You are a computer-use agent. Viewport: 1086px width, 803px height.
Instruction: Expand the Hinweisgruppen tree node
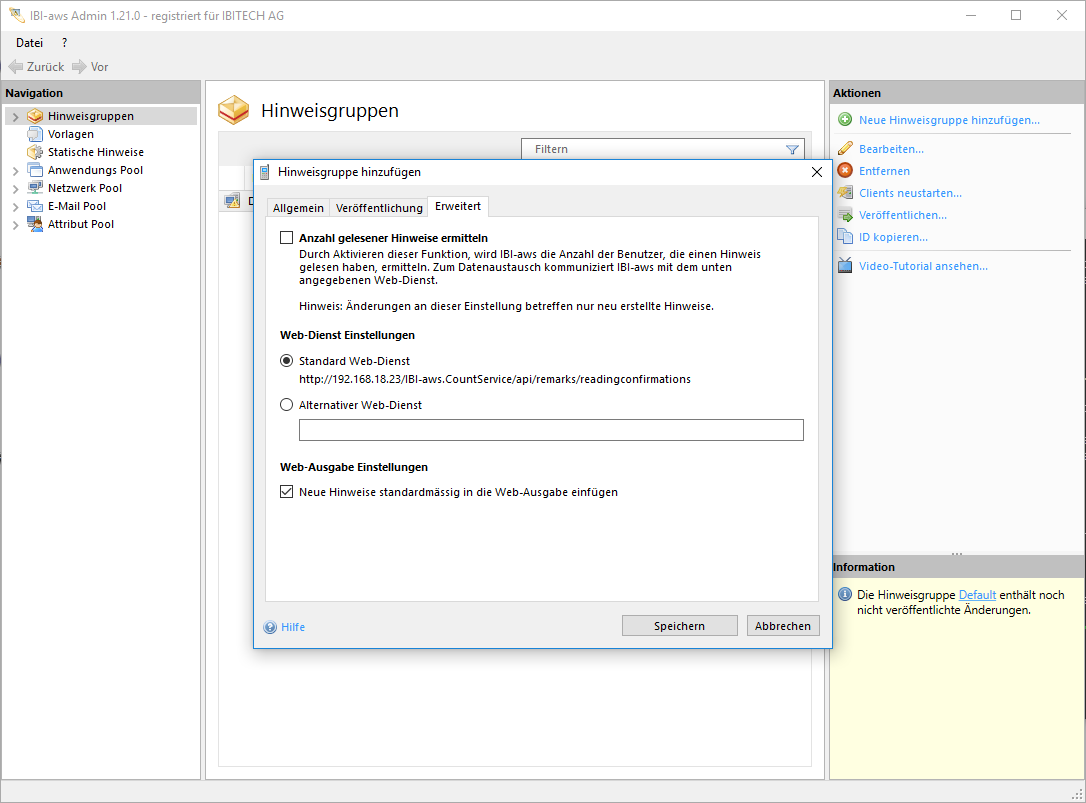pos(15,117)
